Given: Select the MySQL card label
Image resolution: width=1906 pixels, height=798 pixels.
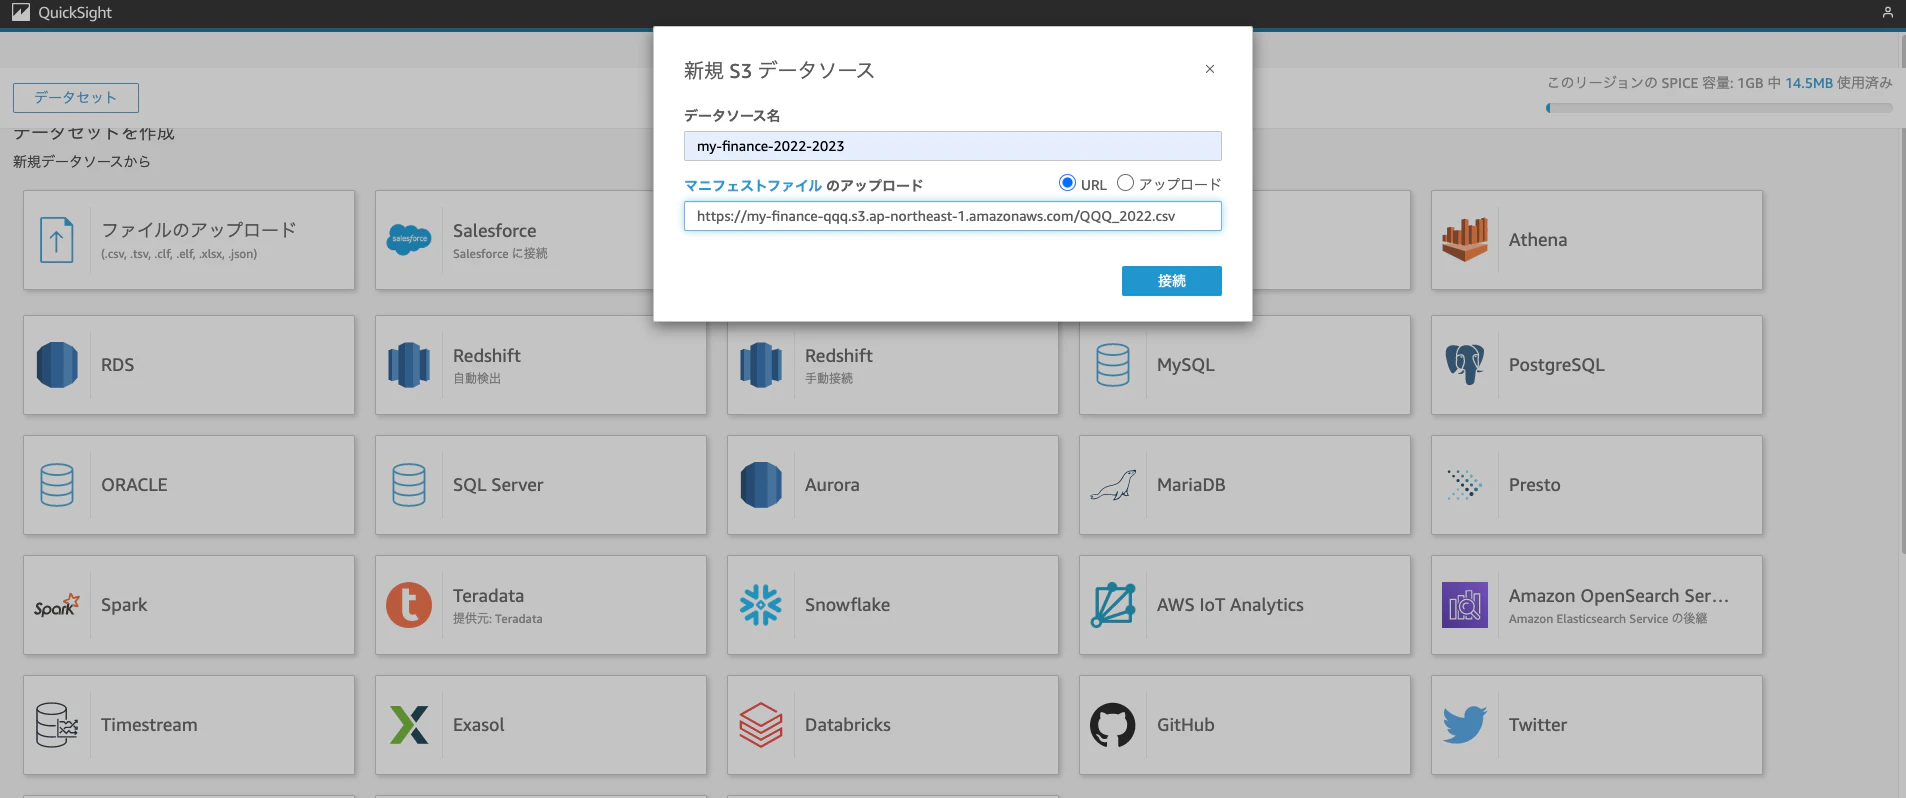Looking at the screenshot, I should [1186, 365].
